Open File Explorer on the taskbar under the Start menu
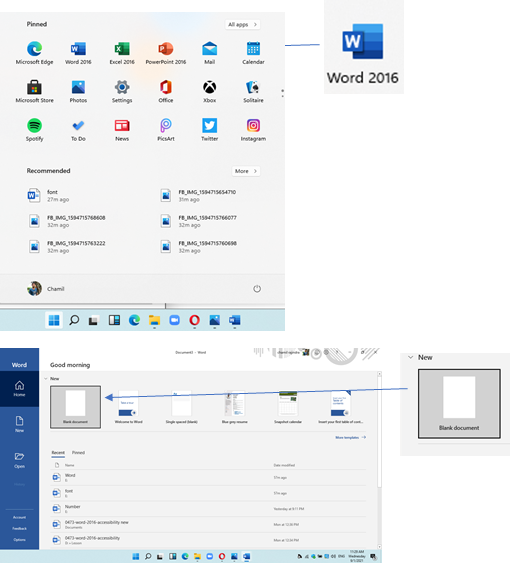510x563 pixels. (x=154, y=320)
